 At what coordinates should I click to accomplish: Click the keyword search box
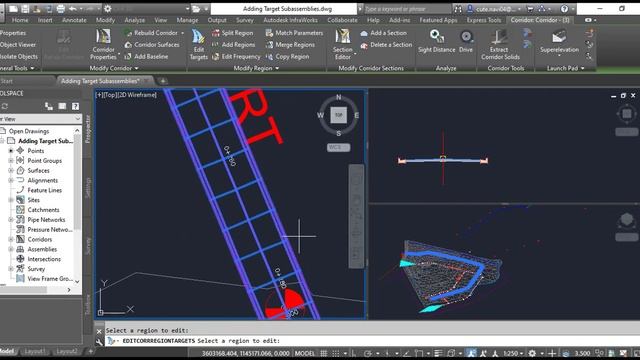click(407, 9)
